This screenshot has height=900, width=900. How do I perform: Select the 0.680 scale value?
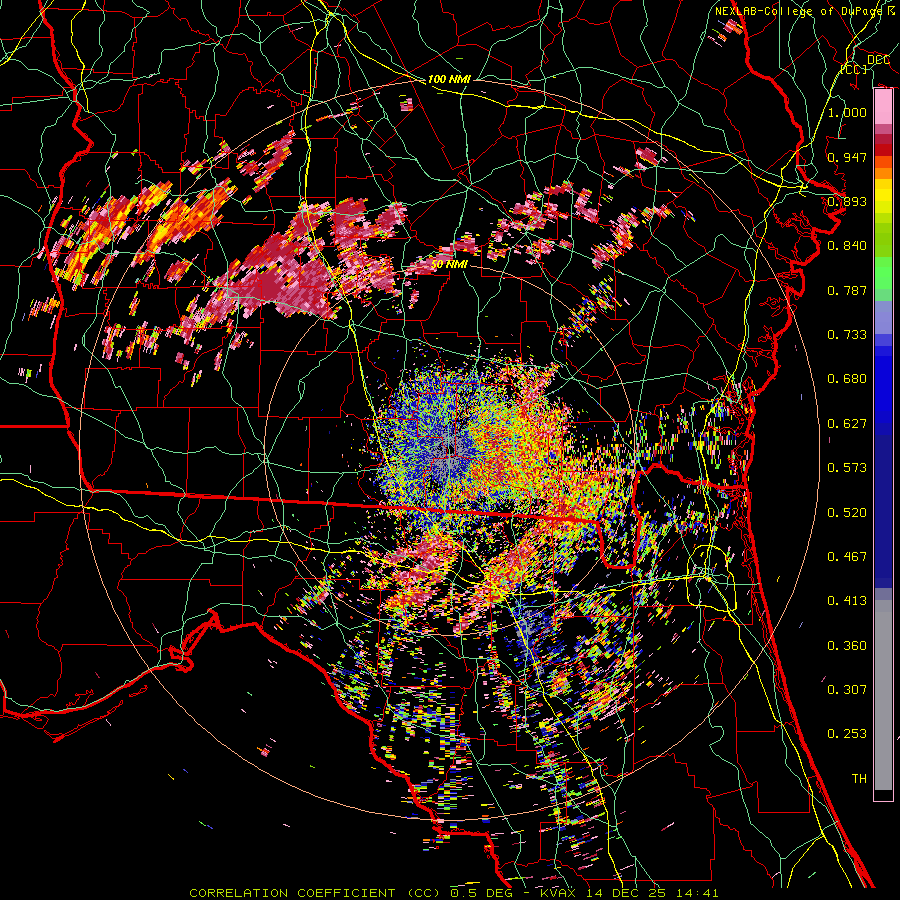pos(847,379)
